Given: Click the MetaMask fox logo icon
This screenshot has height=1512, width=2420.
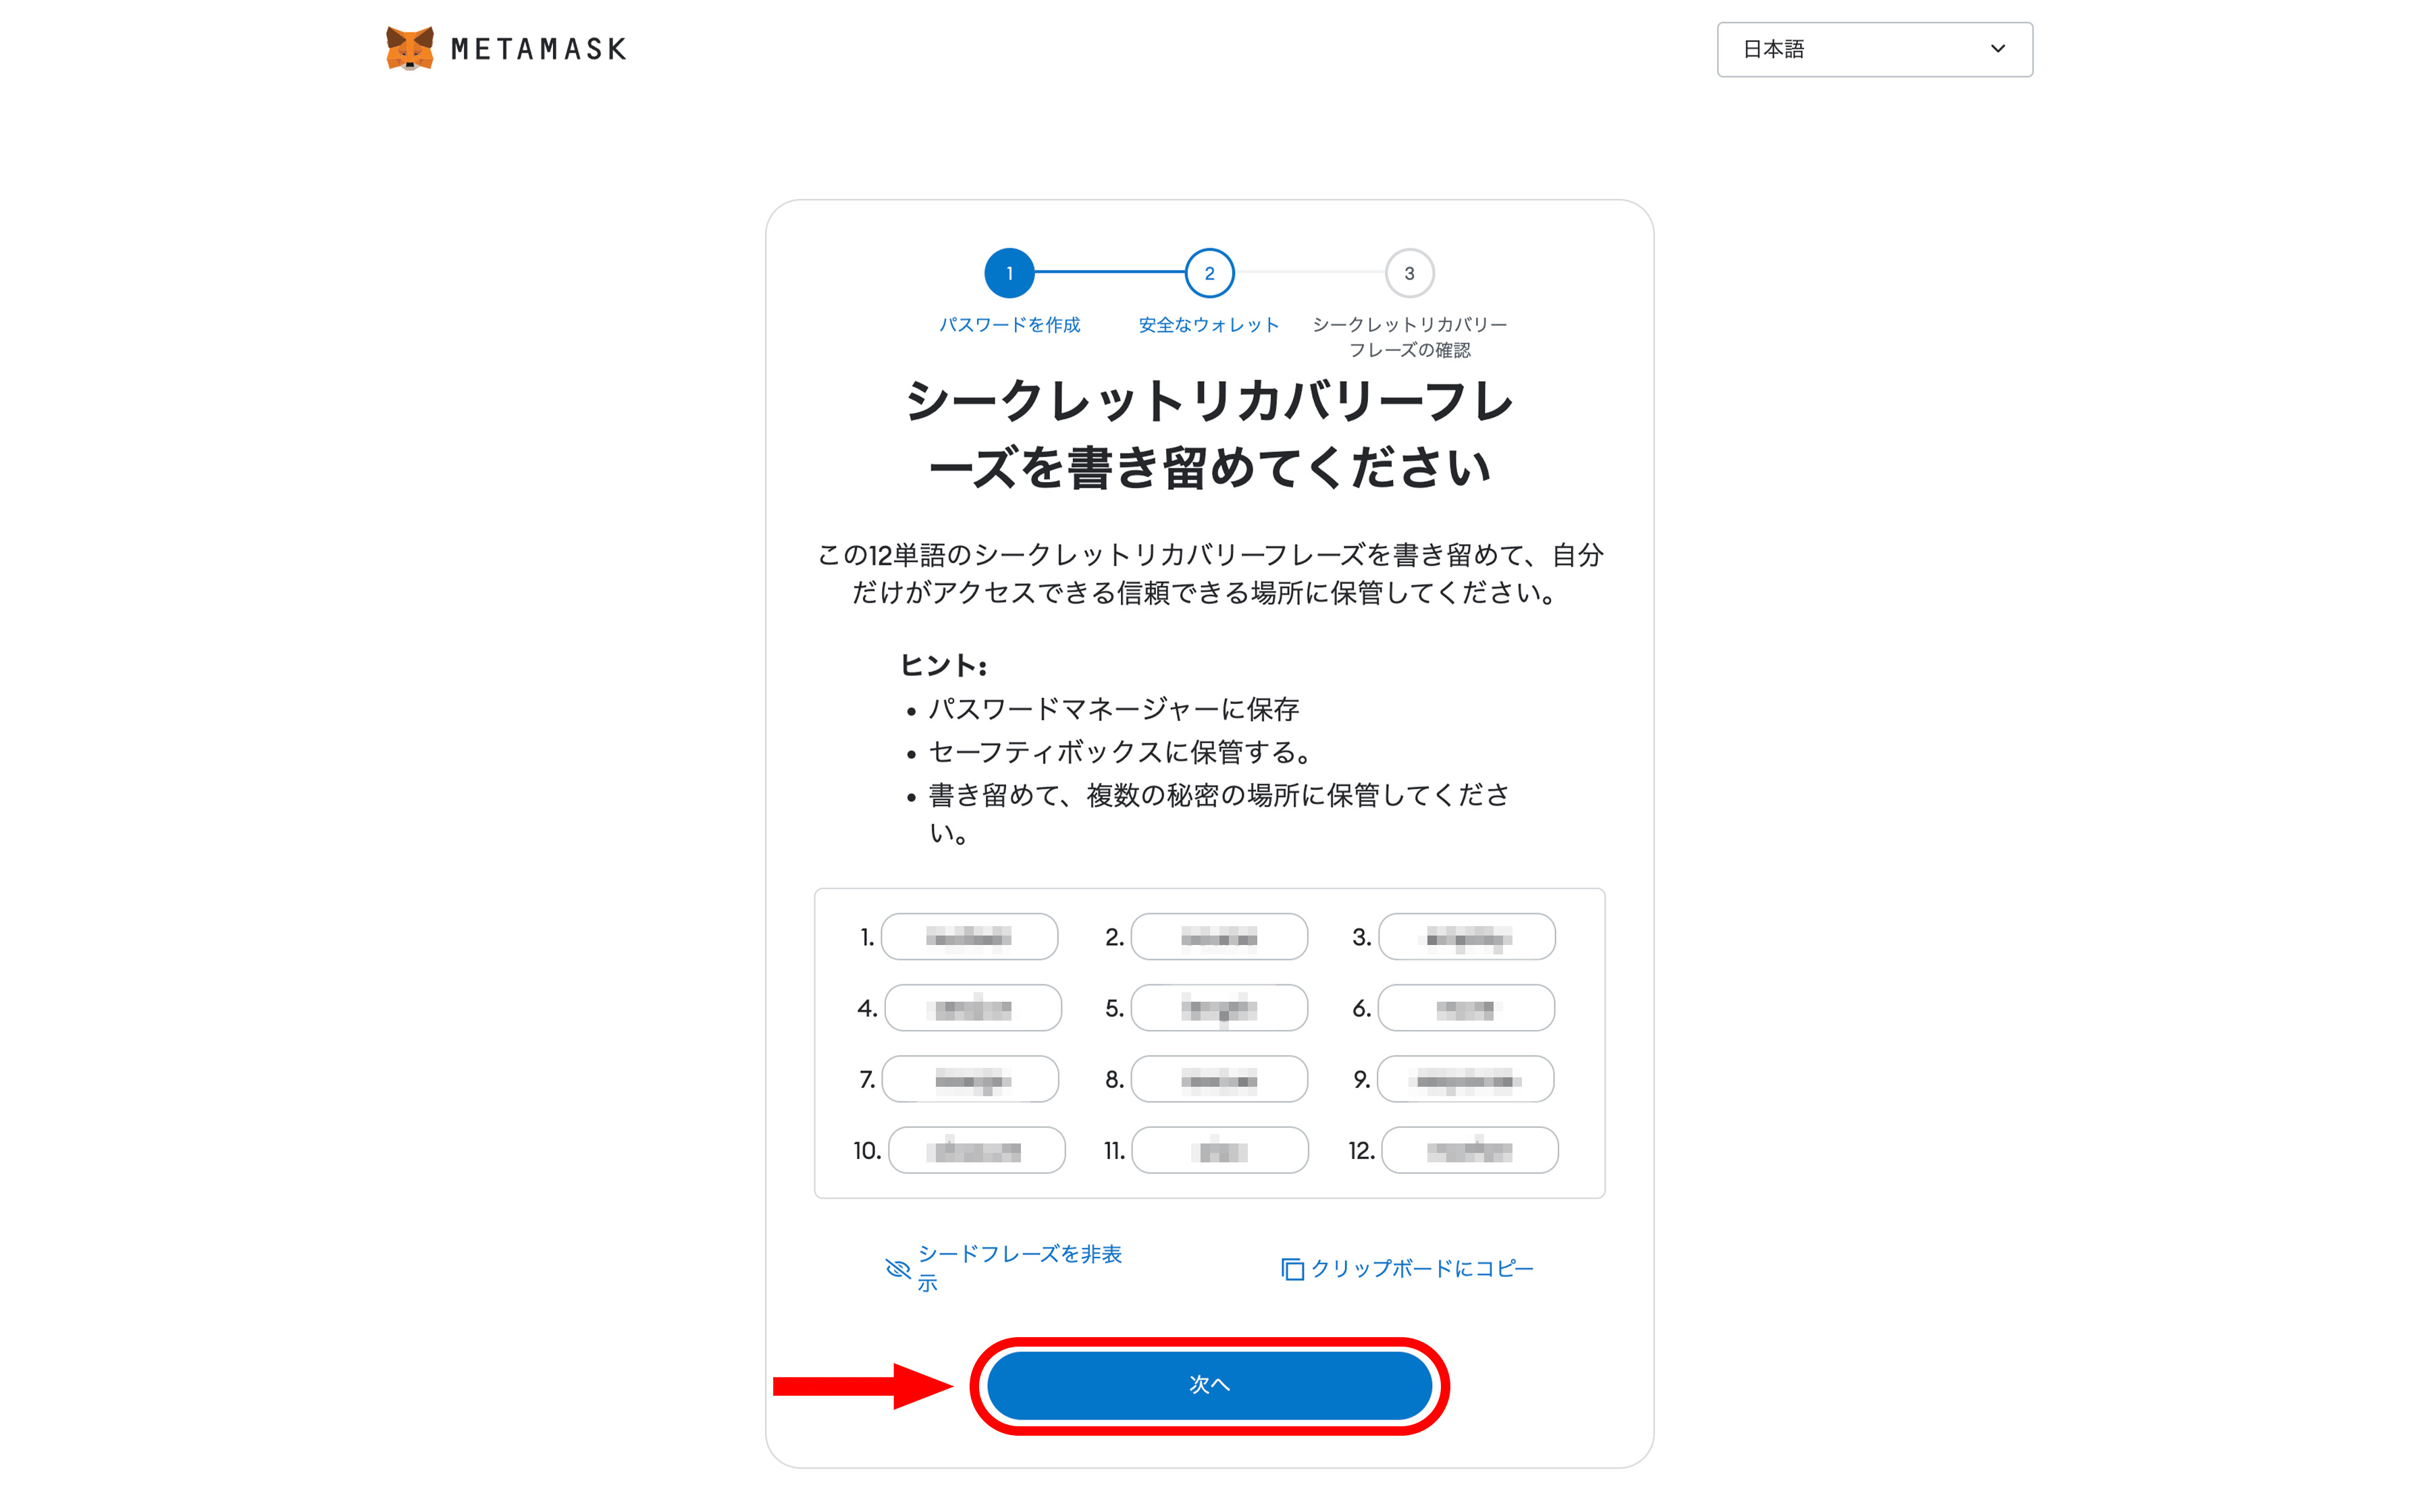Looking at the screenshot, I should [x=410, y=48].
